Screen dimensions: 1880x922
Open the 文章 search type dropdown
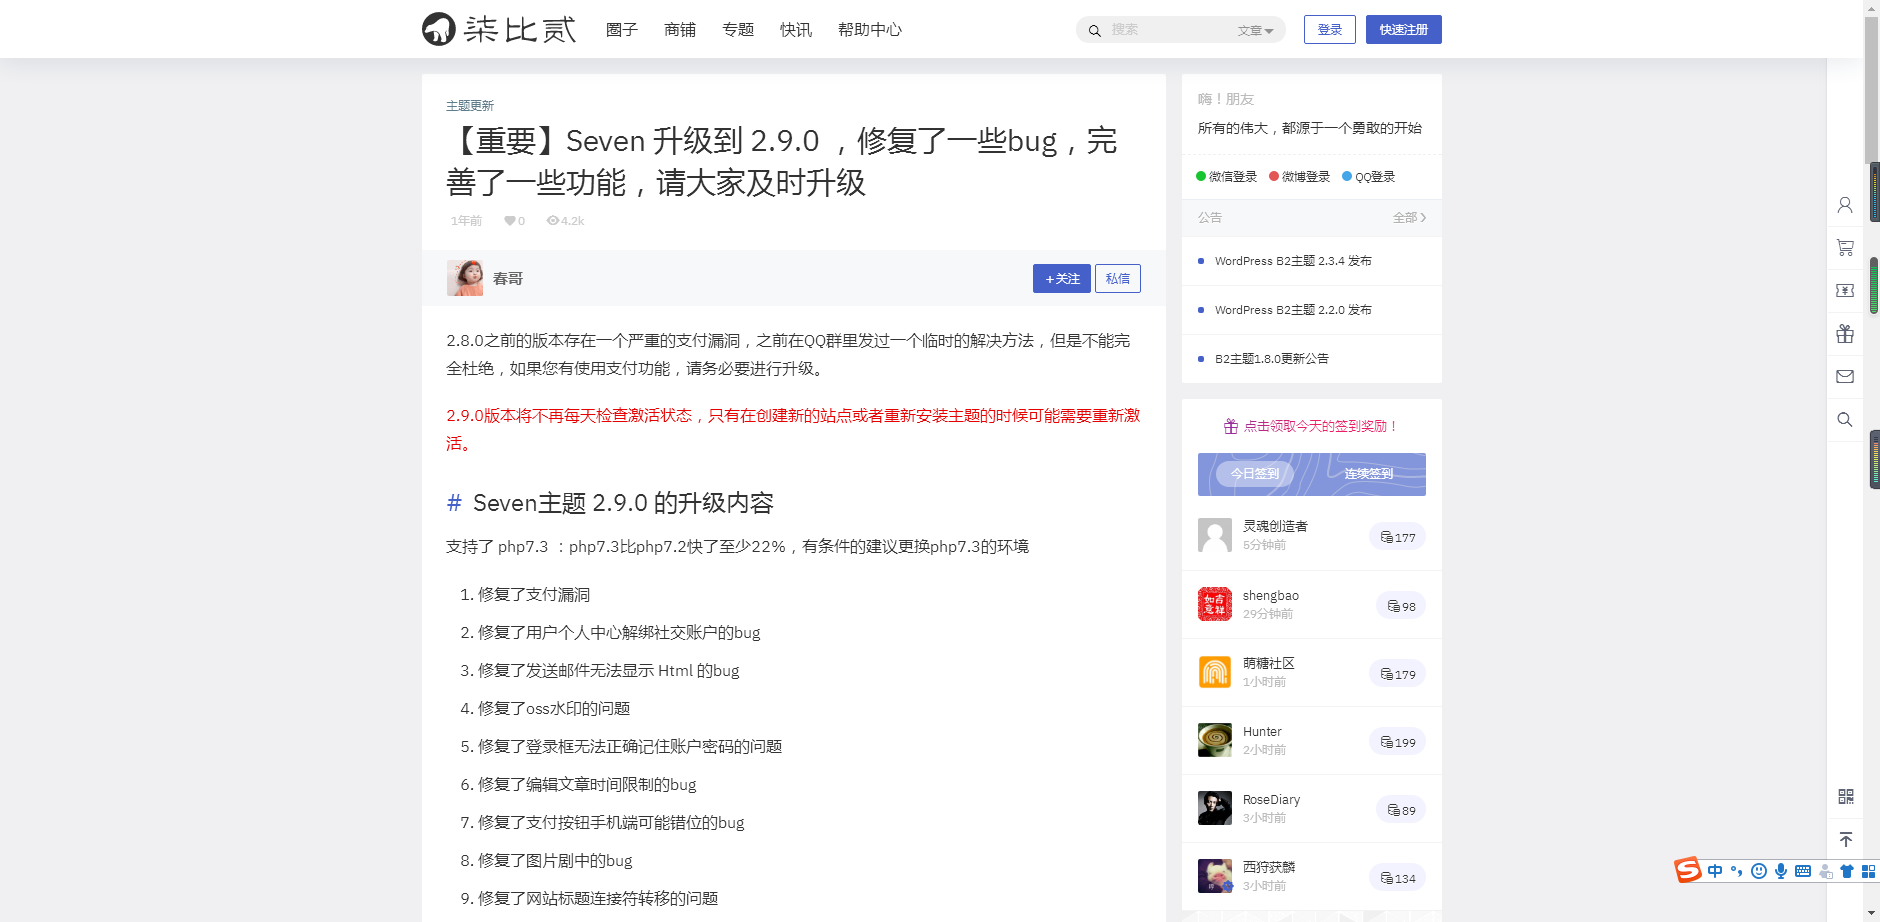tap(1255, 31)
